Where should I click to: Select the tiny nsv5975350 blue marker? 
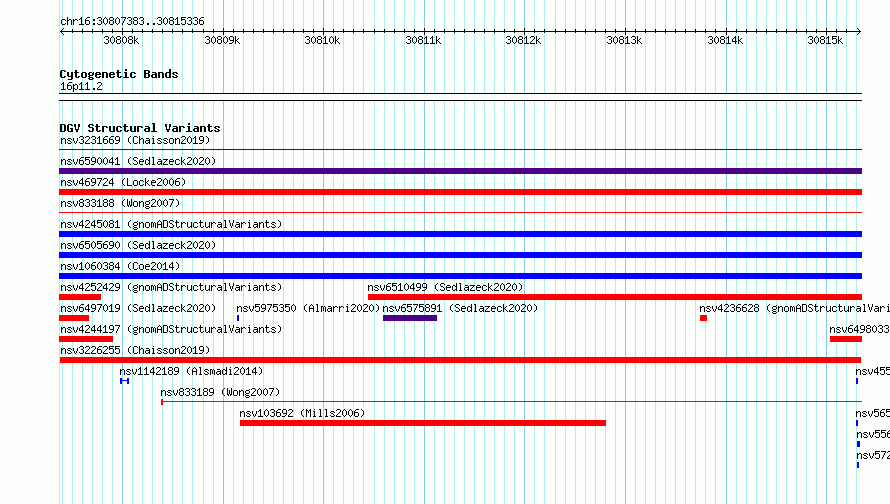pos(238,318)
